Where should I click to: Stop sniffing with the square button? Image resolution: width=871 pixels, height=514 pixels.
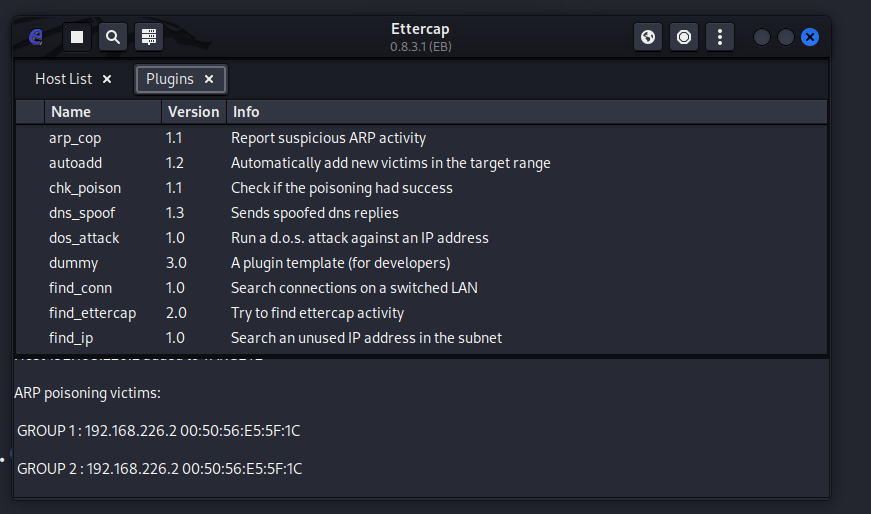point(77,37)
